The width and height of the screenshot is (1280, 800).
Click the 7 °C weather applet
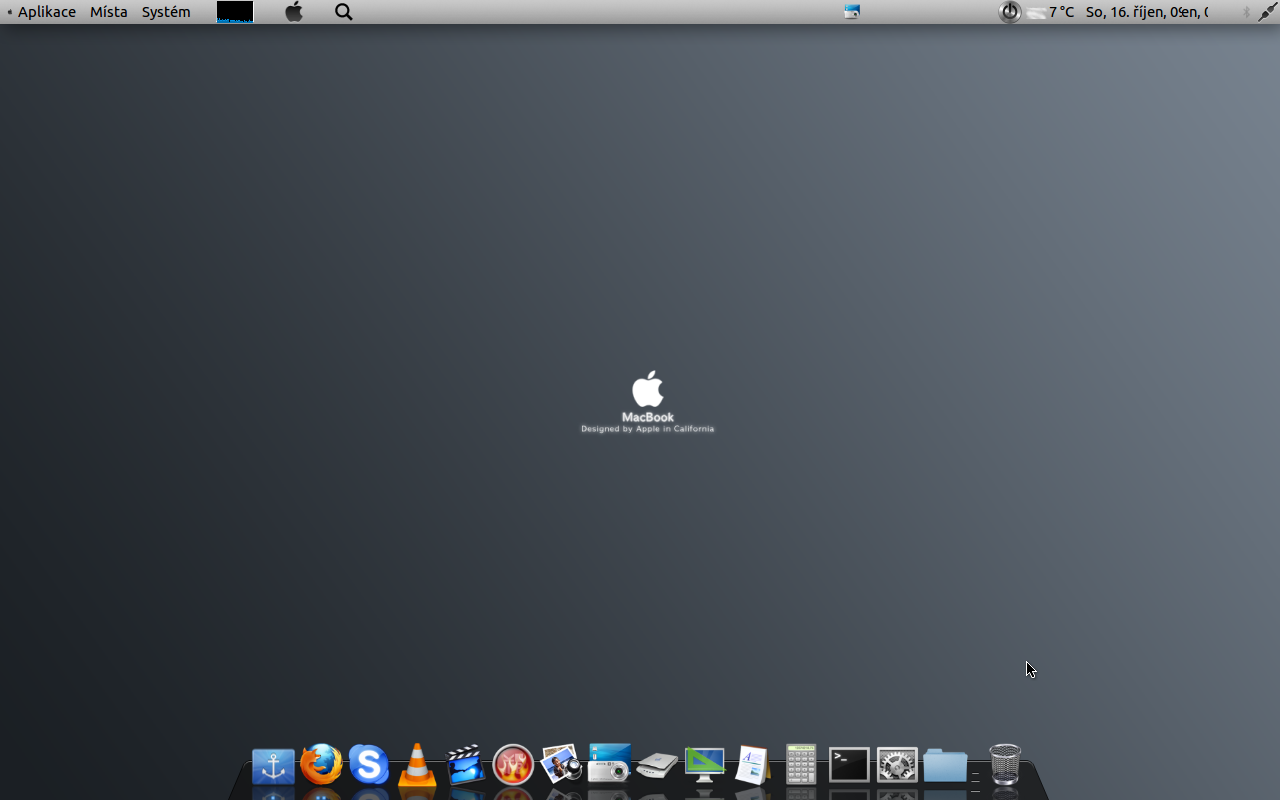(x=1051, y=12)
